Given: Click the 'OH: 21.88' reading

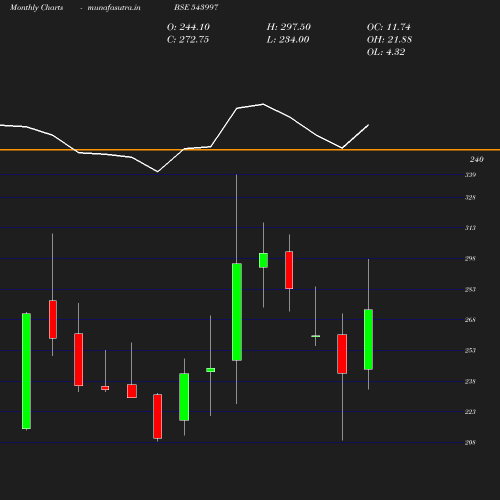Looking at the screenshot, I should pos(389,40).
